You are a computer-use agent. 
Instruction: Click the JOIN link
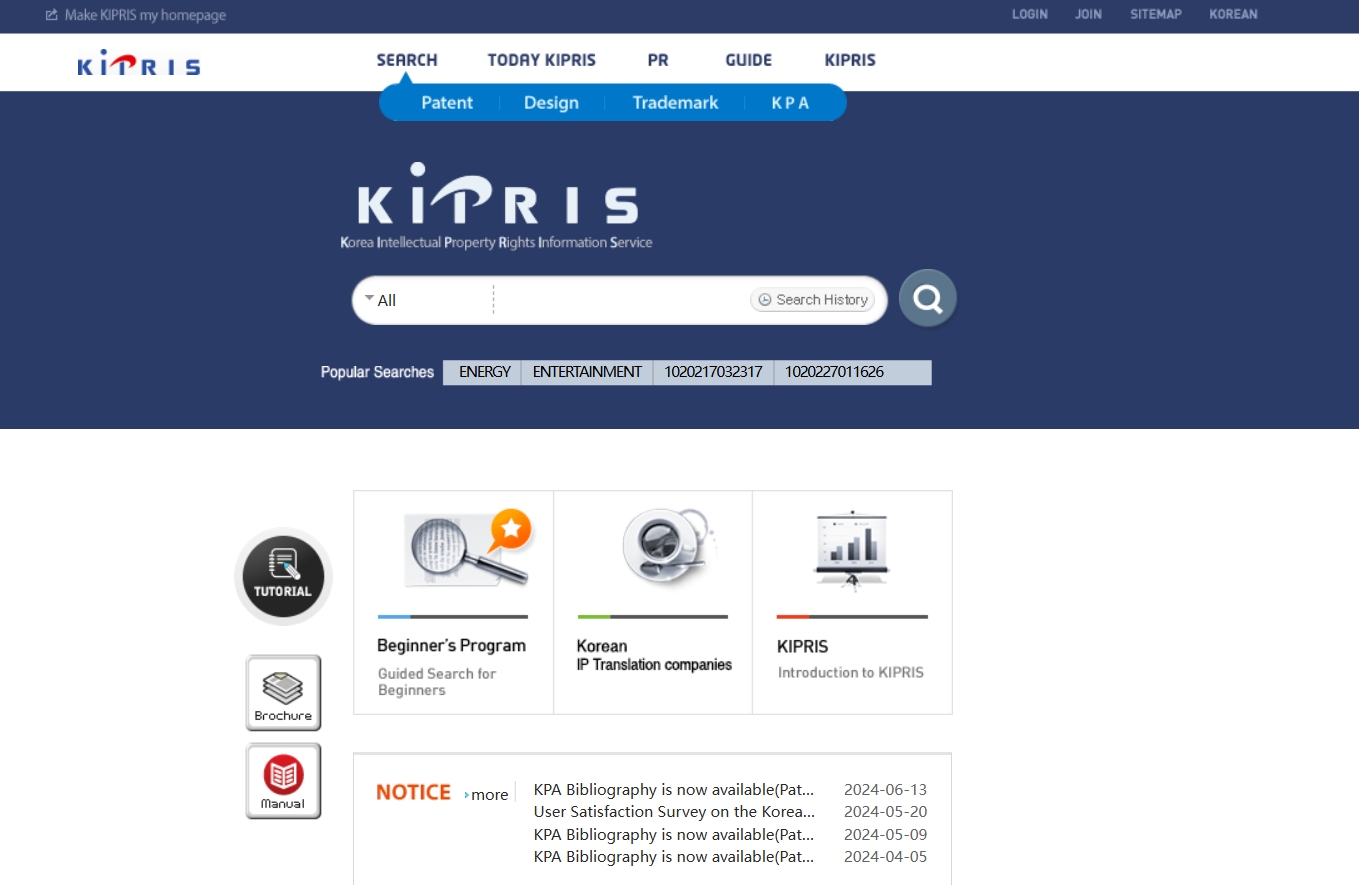pos(1088,14)
